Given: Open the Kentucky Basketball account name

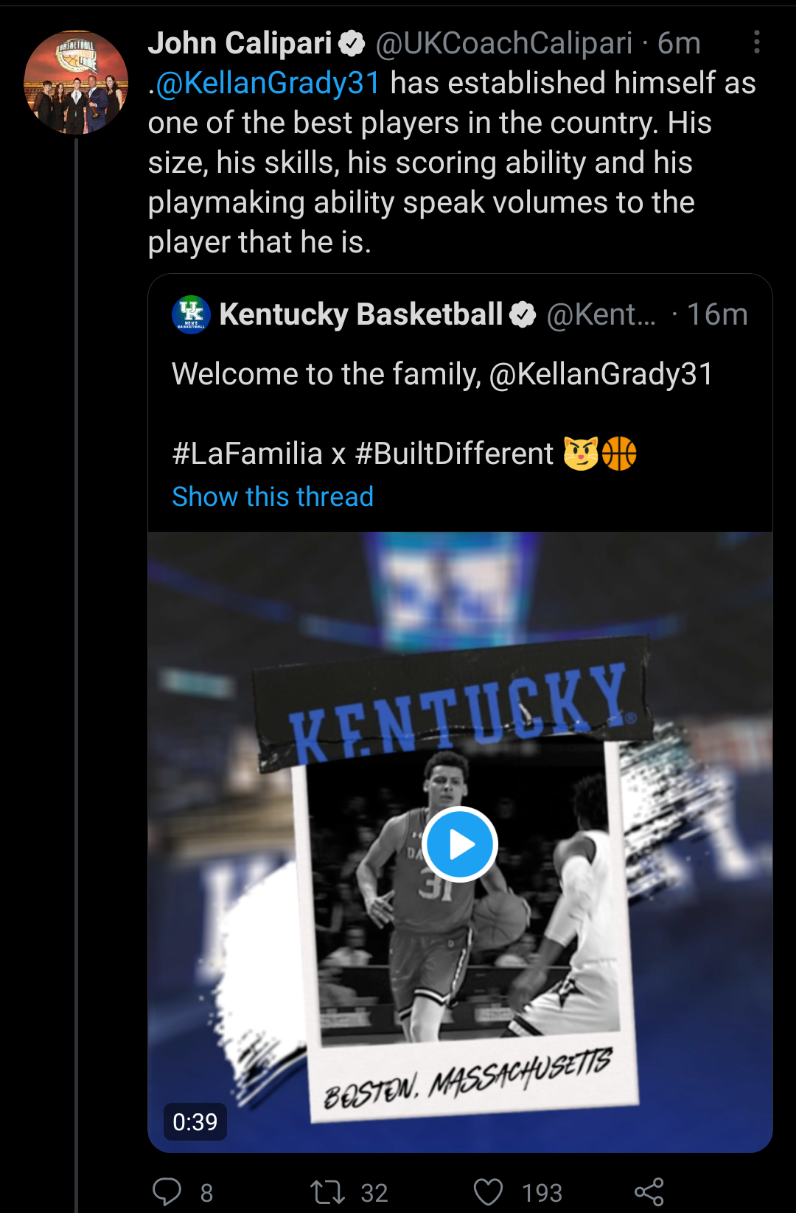Looking at the screenshot, I should pyautogui.click(x=360, y=314).
